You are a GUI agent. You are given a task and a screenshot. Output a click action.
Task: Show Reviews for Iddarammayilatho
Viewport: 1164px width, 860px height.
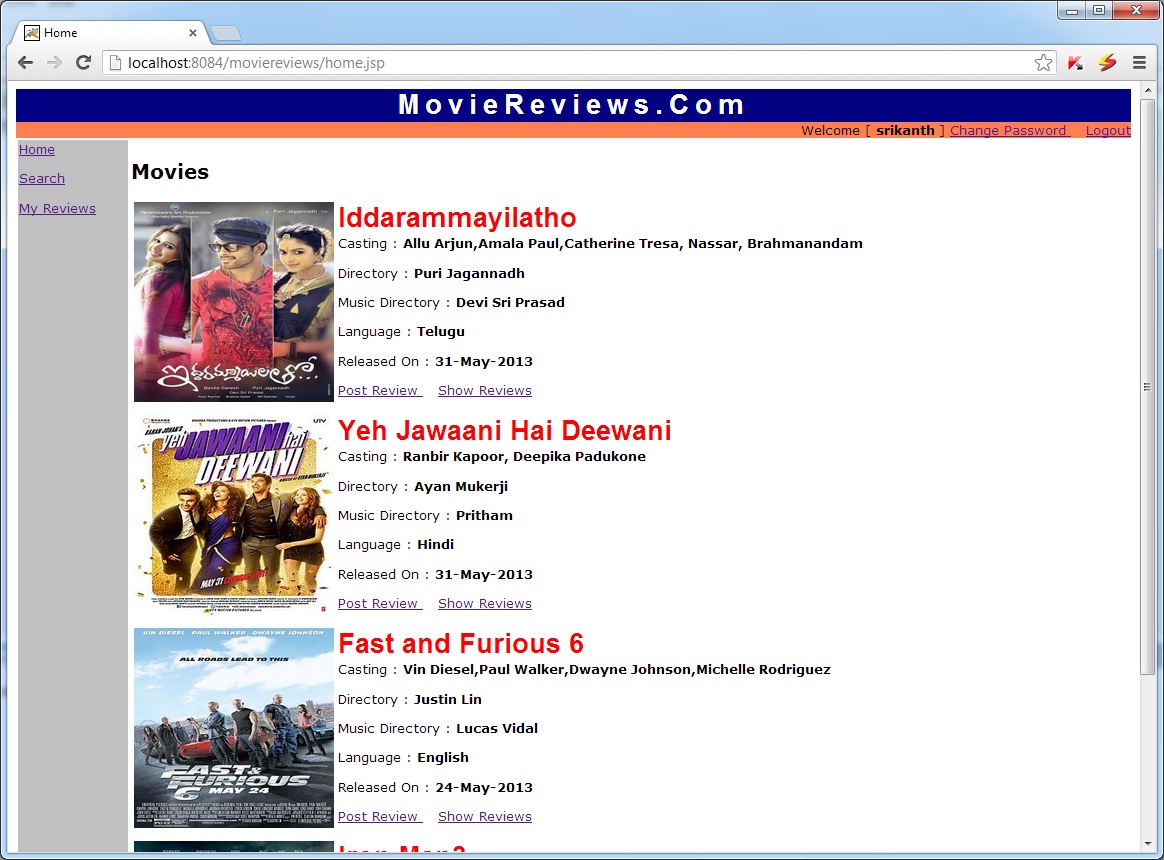[485, 391]
